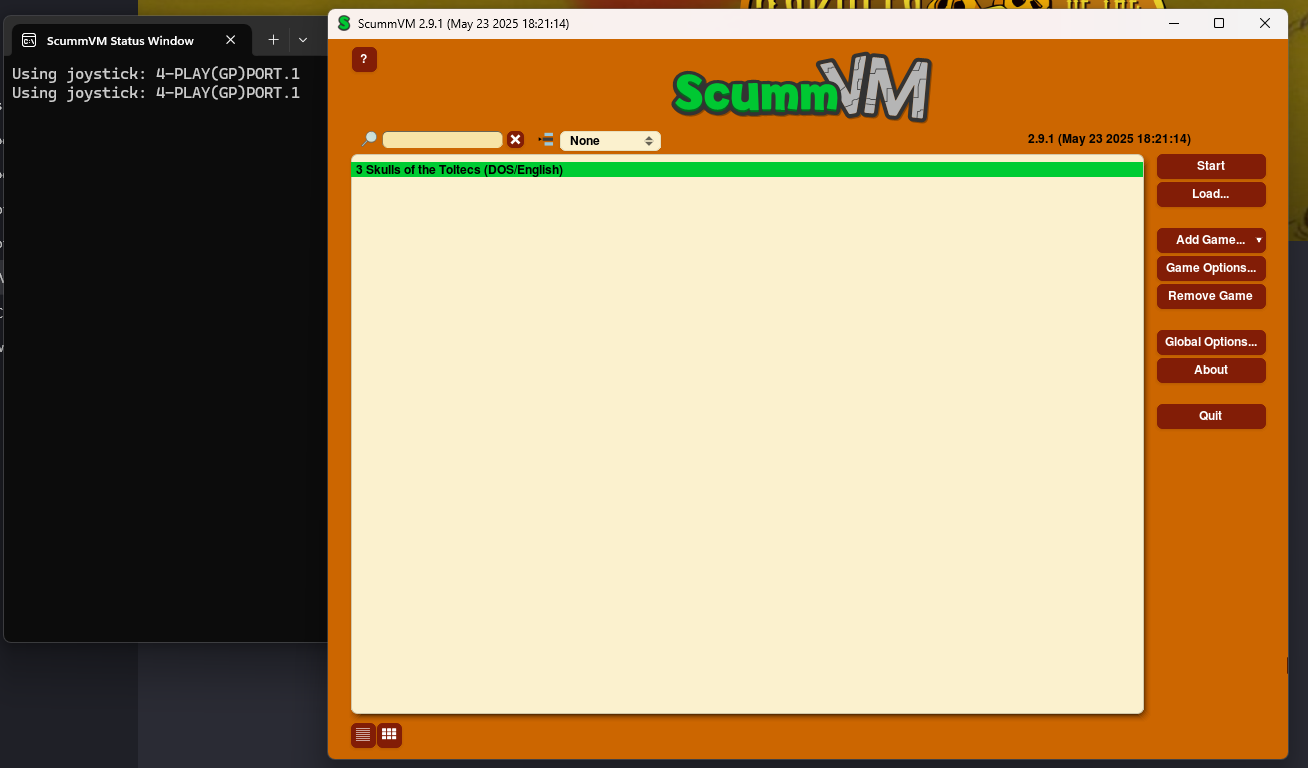Click the version text 2.9.1 label
The image size is (1308, 768).
pyautogui.click(x=1109, y=139)
